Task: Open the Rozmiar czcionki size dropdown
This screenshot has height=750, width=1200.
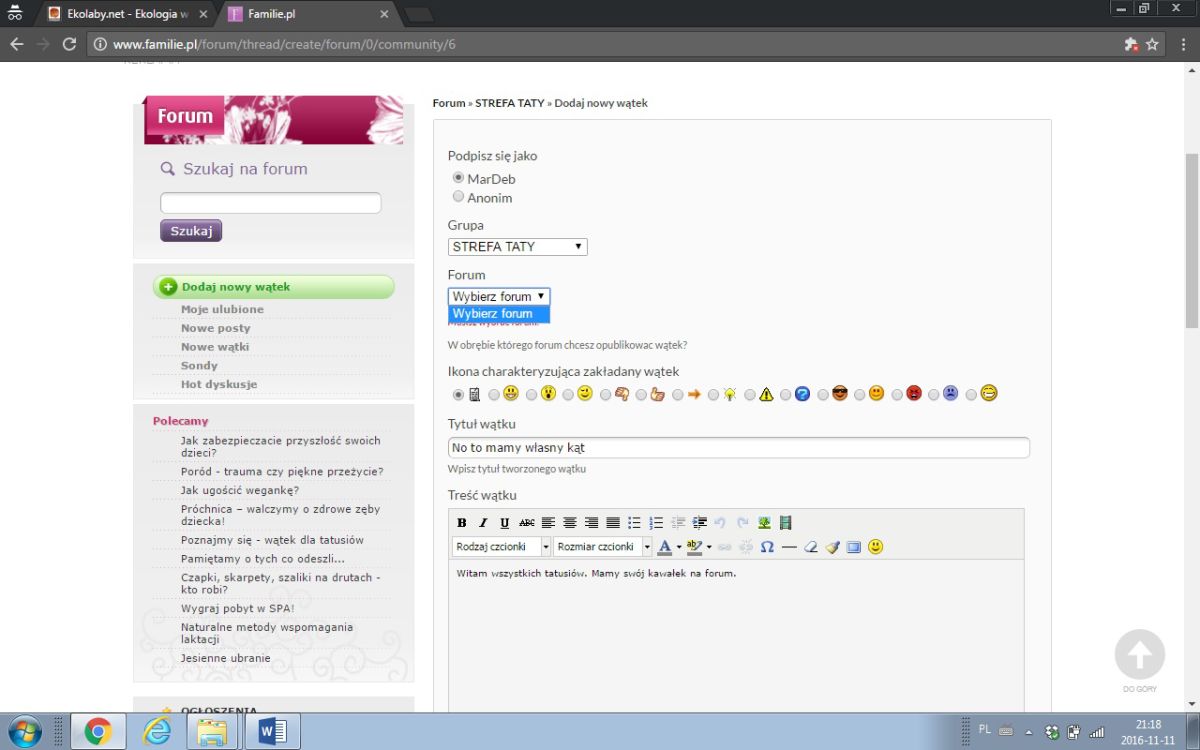Action: 603,547
